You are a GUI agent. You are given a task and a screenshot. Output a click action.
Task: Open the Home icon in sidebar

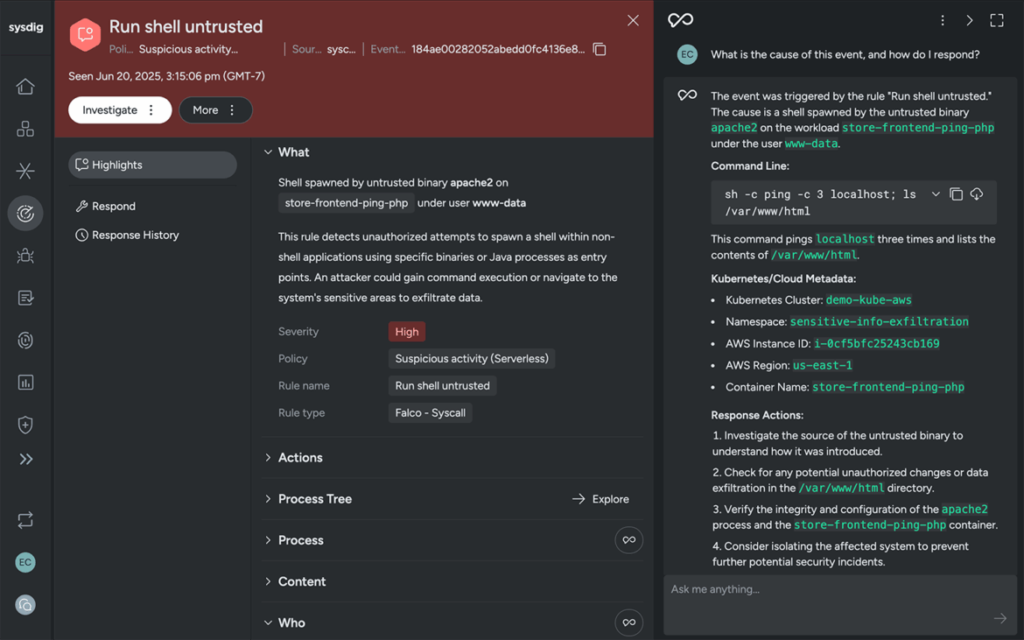pyautogui.click(x=25, y=86)
